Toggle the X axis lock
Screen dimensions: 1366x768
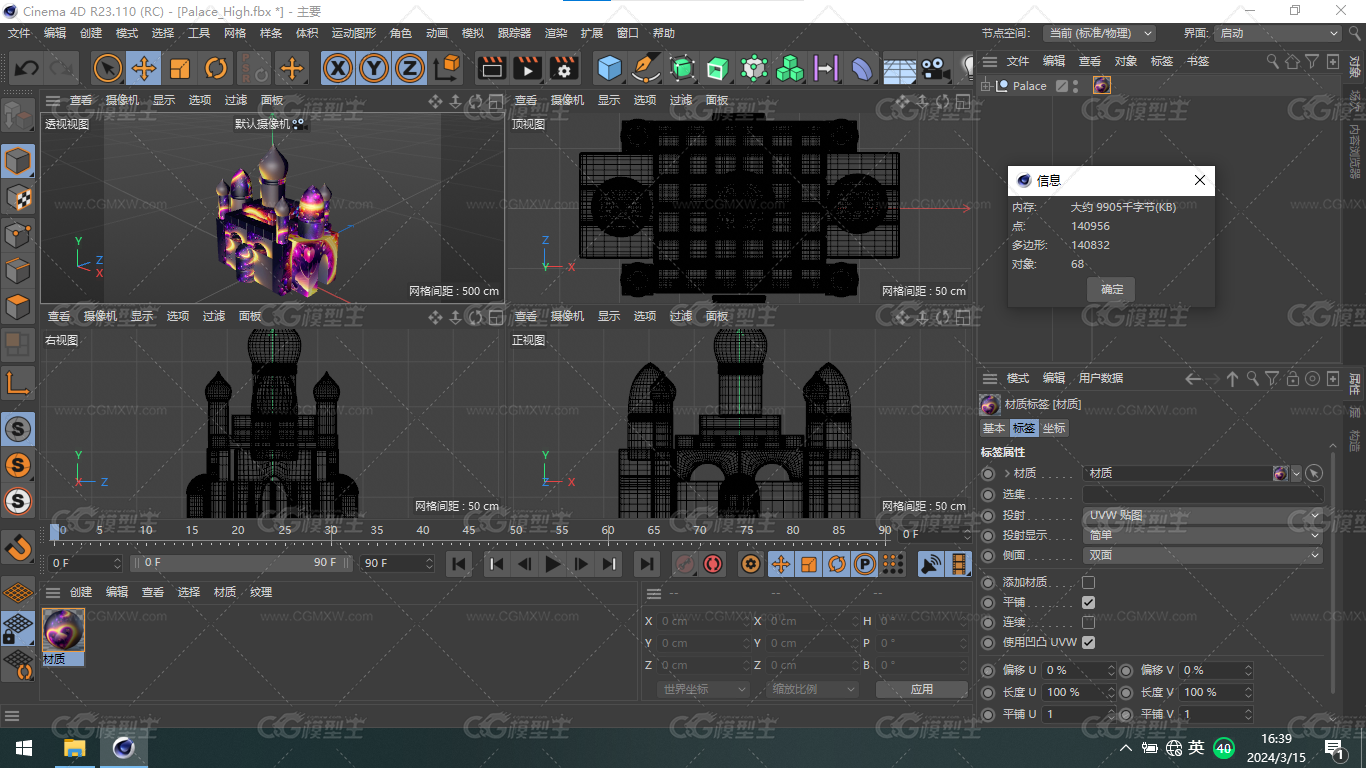339,68
